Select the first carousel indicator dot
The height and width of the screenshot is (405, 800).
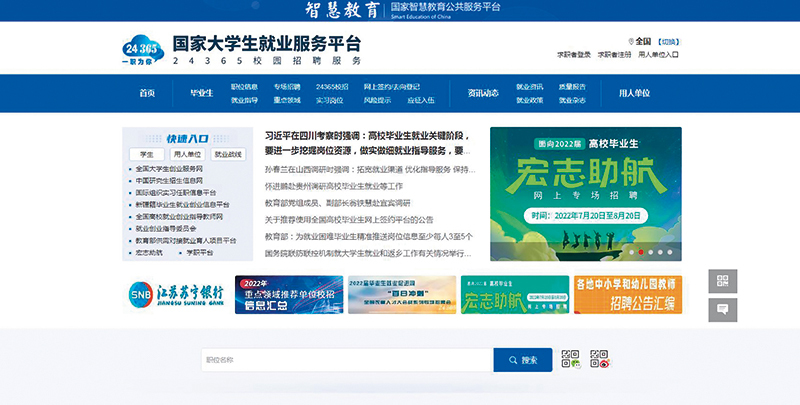click(x=632, y=252)
